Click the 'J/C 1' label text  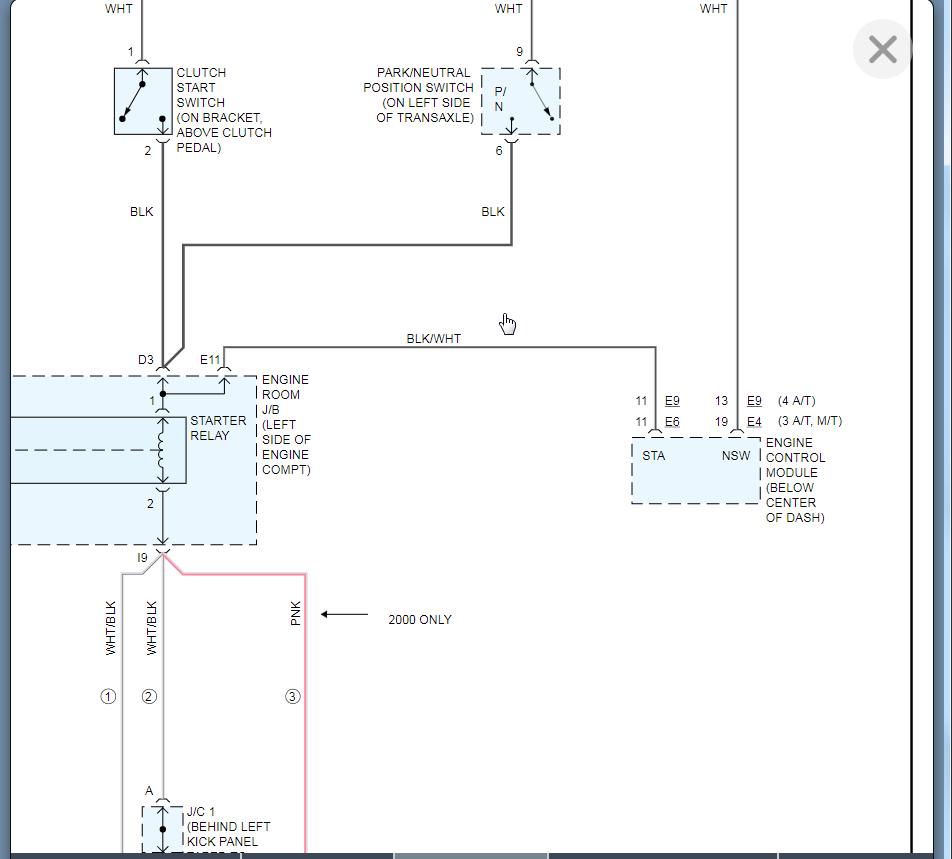pos(201,812)
